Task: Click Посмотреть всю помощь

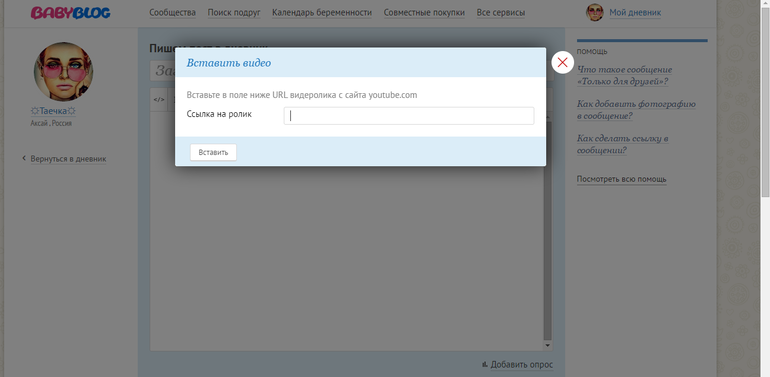Action: click(621, 179)
